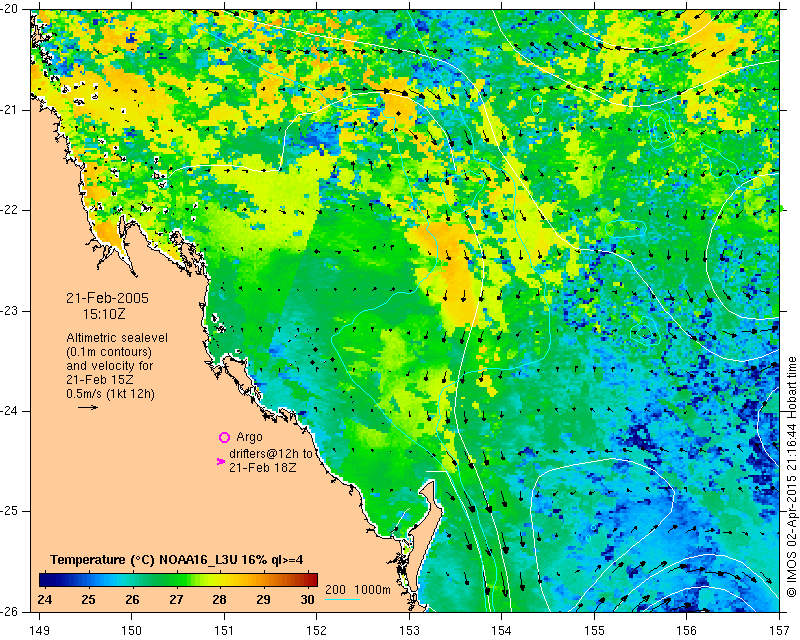Click the longitude axis label '151'

224,631
